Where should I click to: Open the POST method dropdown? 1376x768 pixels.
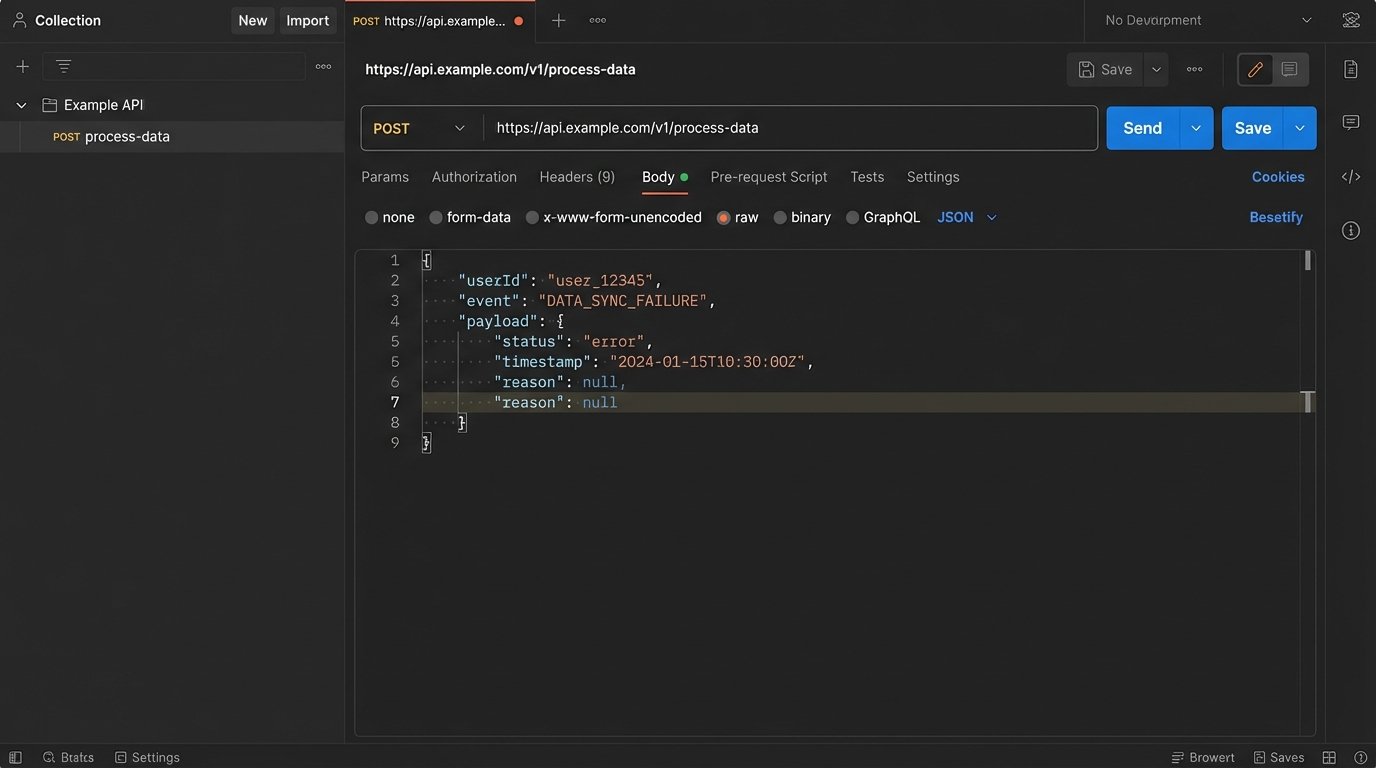pos(419,128)
